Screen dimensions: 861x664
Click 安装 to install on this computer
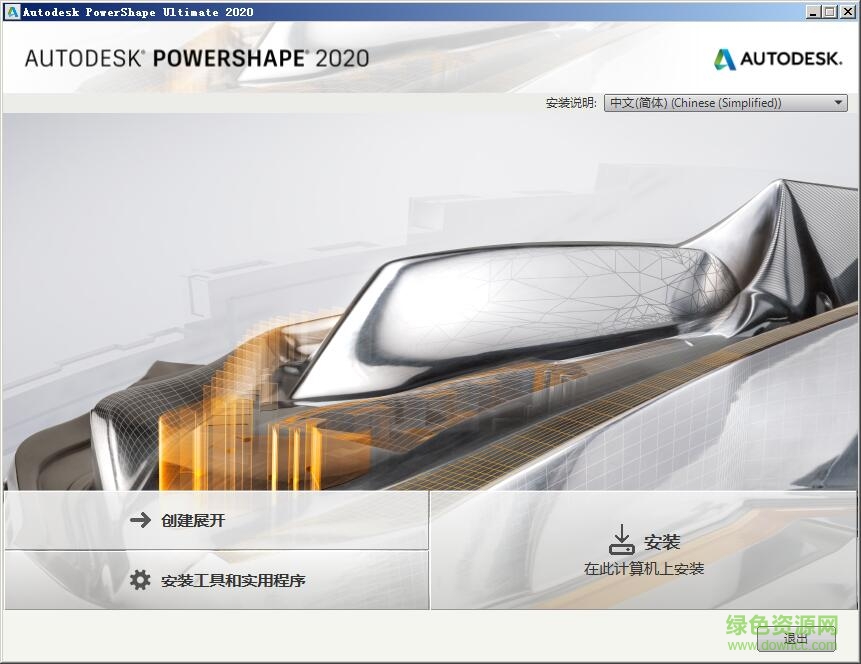pyautogui.click(x=662, y=541)
